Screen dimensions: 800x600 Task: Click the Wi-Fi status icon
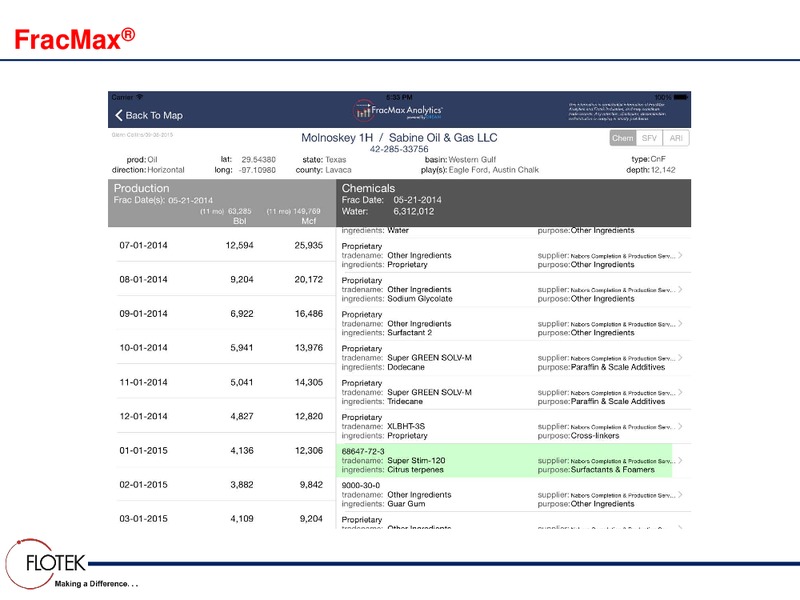(140, 97)
